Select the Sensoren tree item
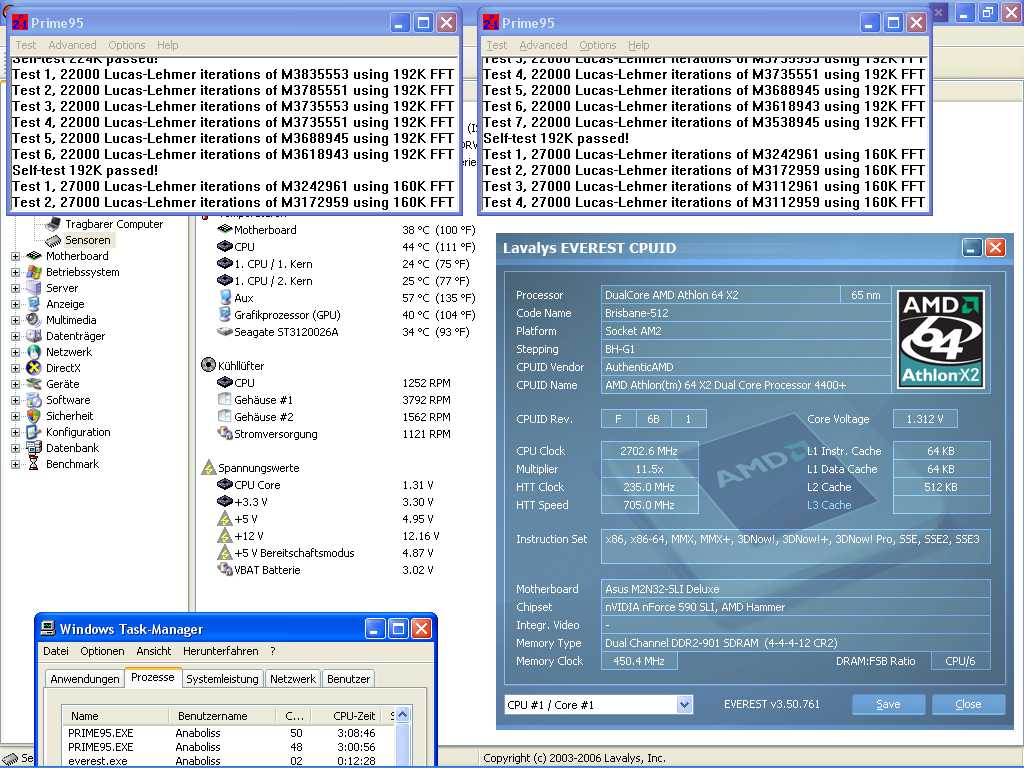 (x=88, y=240)
